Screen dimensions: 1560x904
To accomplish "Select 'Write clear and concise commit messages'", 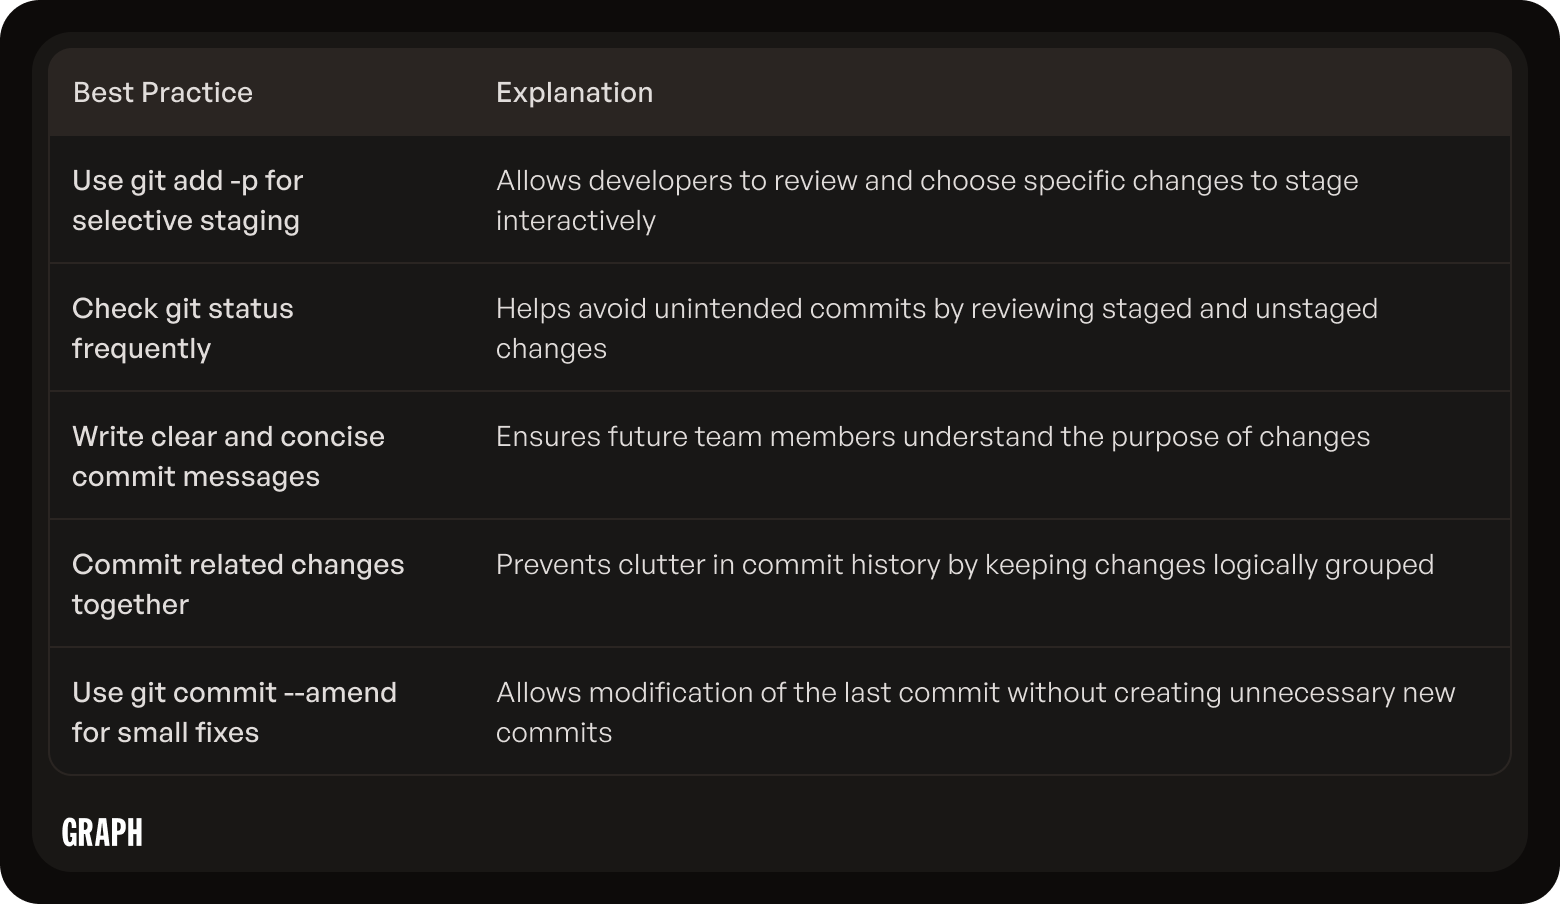I will coord(228,456).
